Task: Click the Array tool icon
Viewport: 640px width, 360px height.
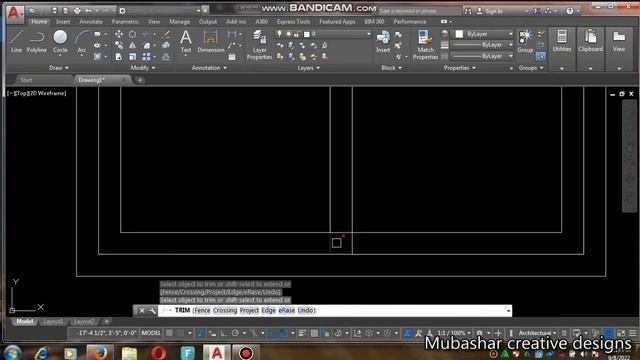Action: pos(147,57)
